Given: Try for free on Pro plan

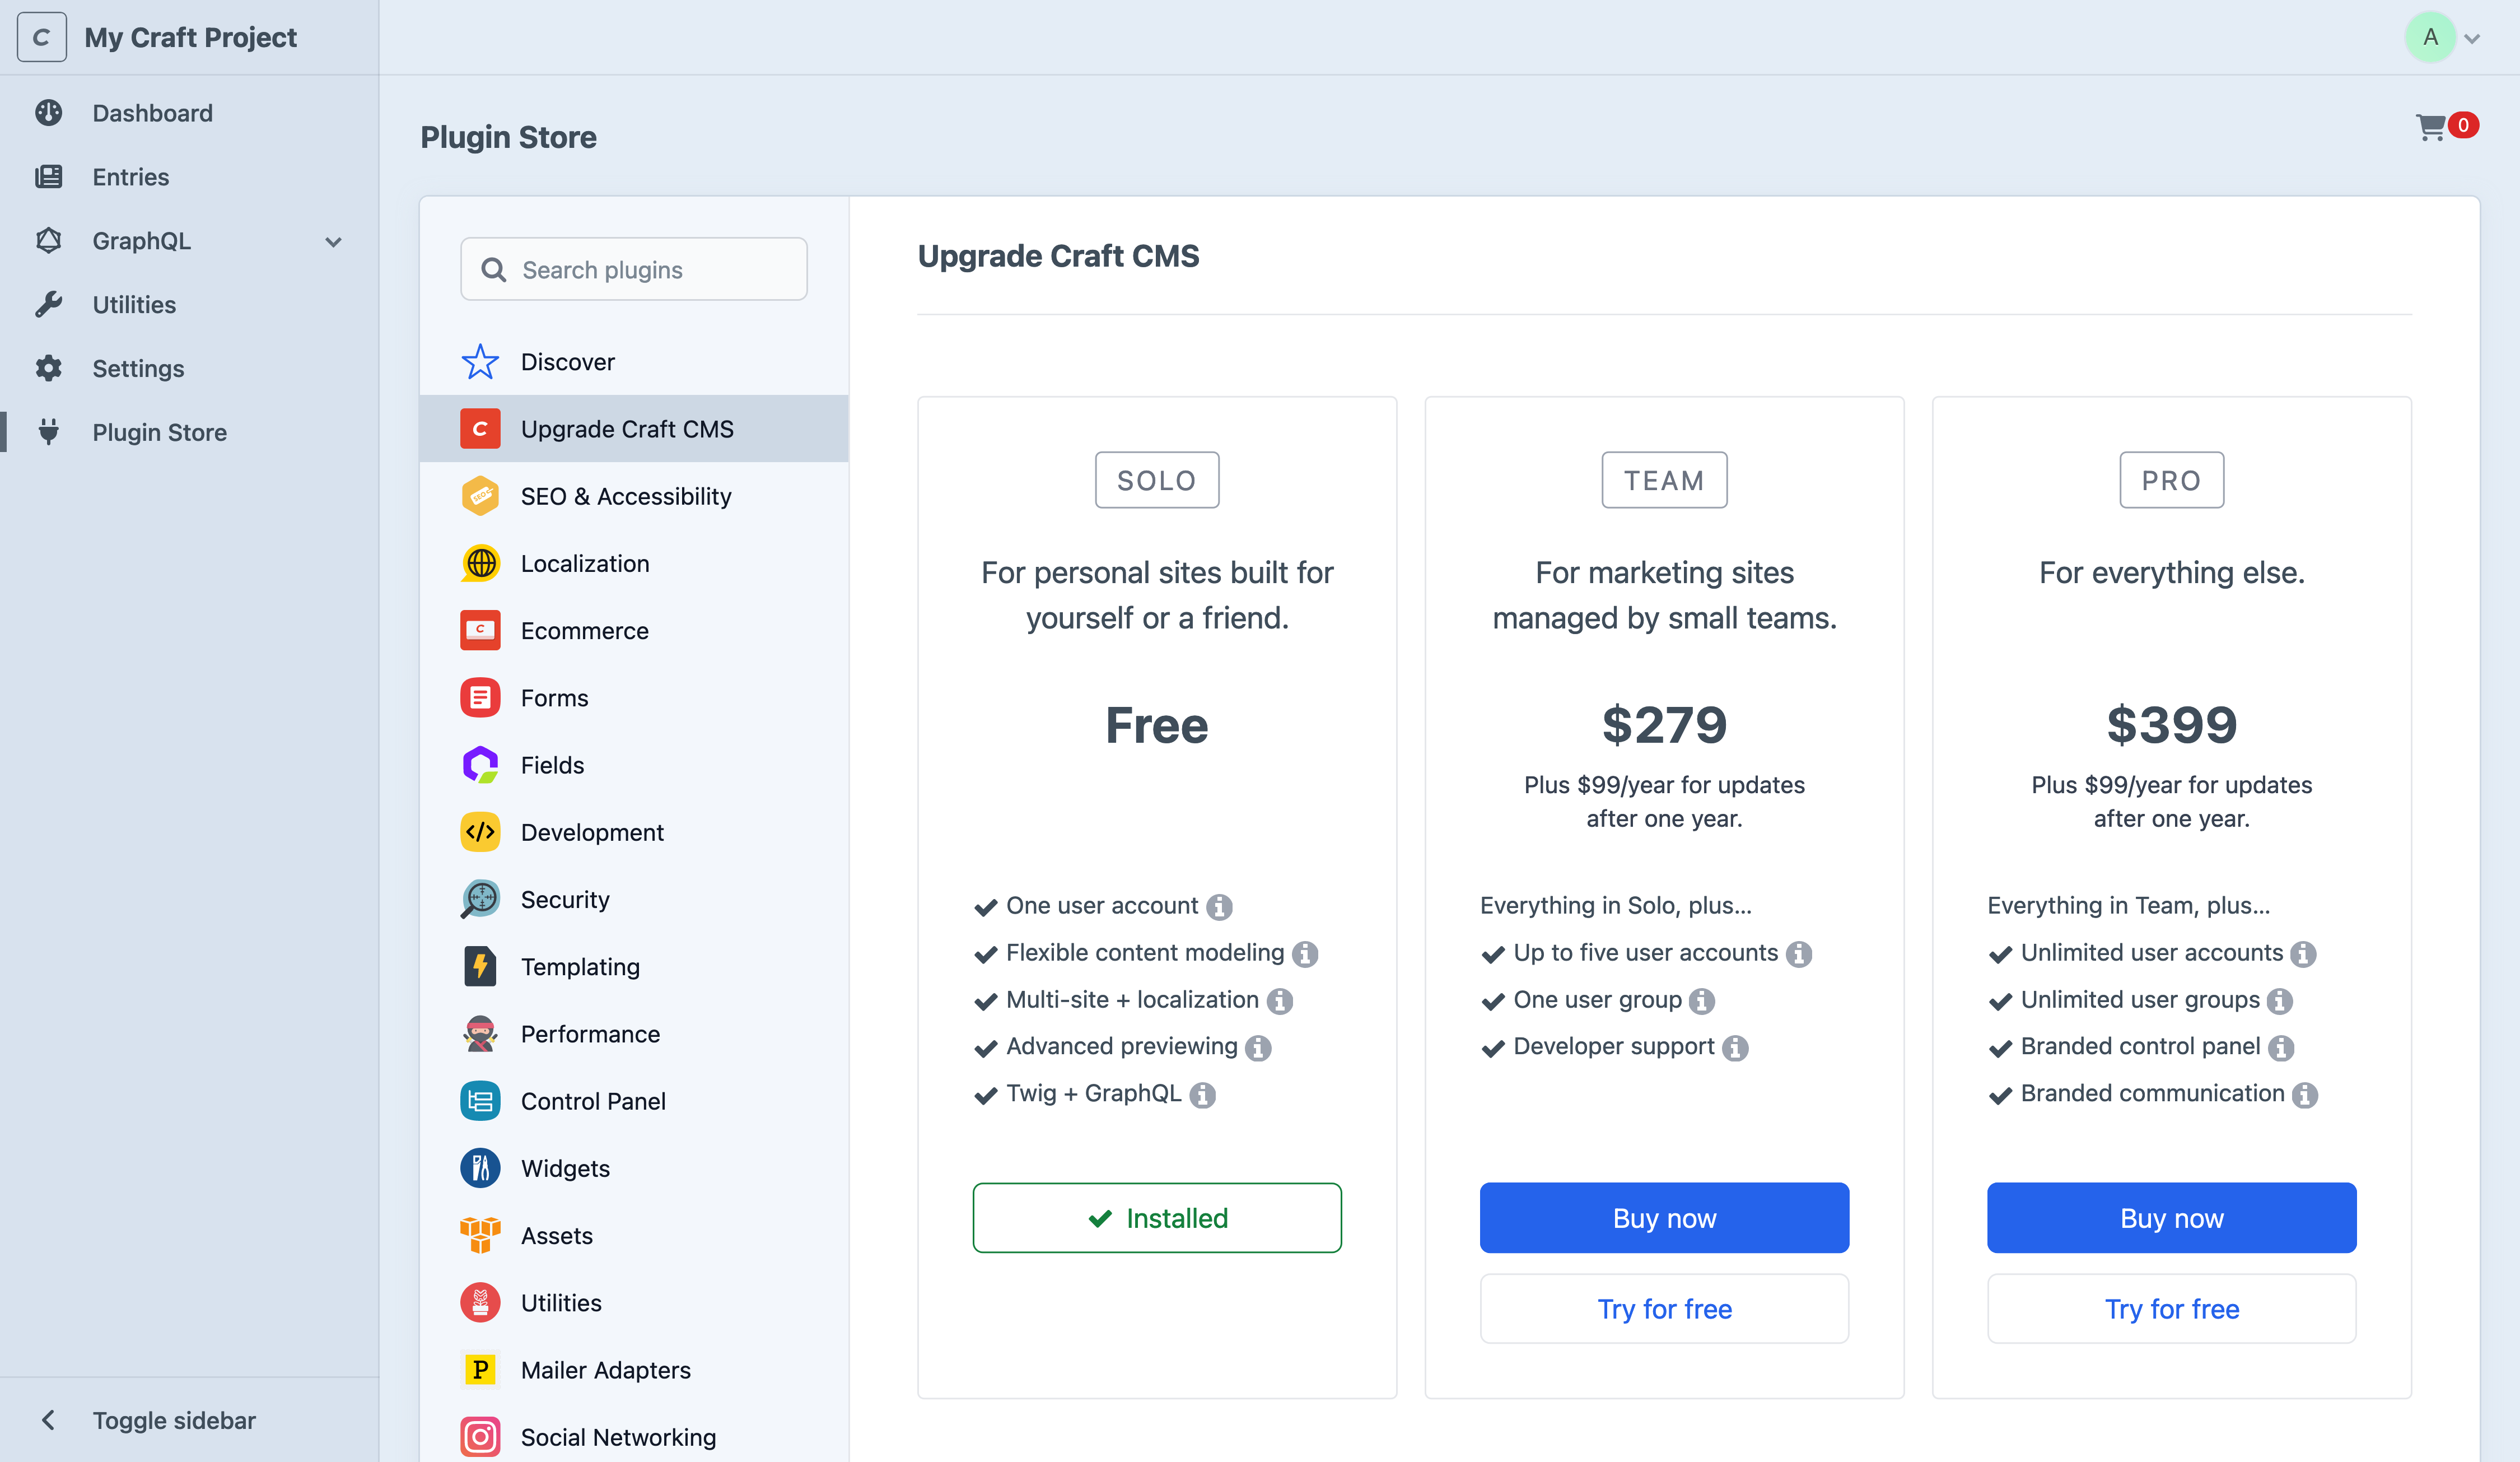Looking at the screenshot, I should pos(2172,1307).
